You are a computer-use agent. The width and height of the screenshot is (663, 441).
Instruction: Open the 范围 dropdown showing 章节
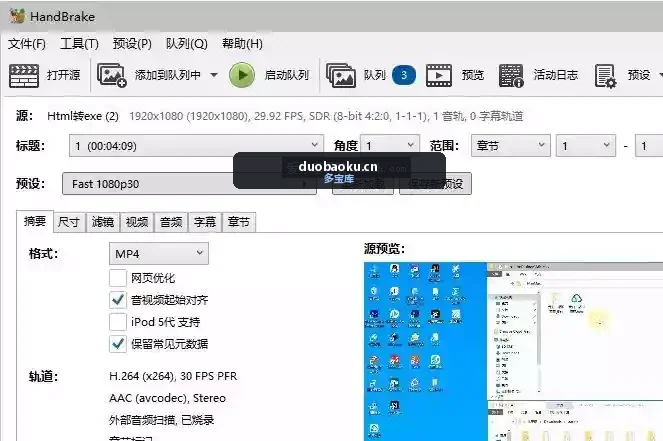coord(511,145)
